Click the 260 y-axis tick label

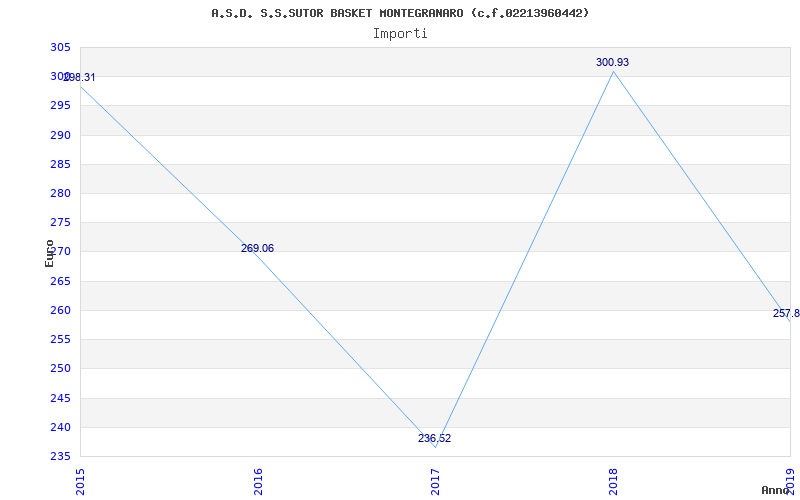coord(60,311)
